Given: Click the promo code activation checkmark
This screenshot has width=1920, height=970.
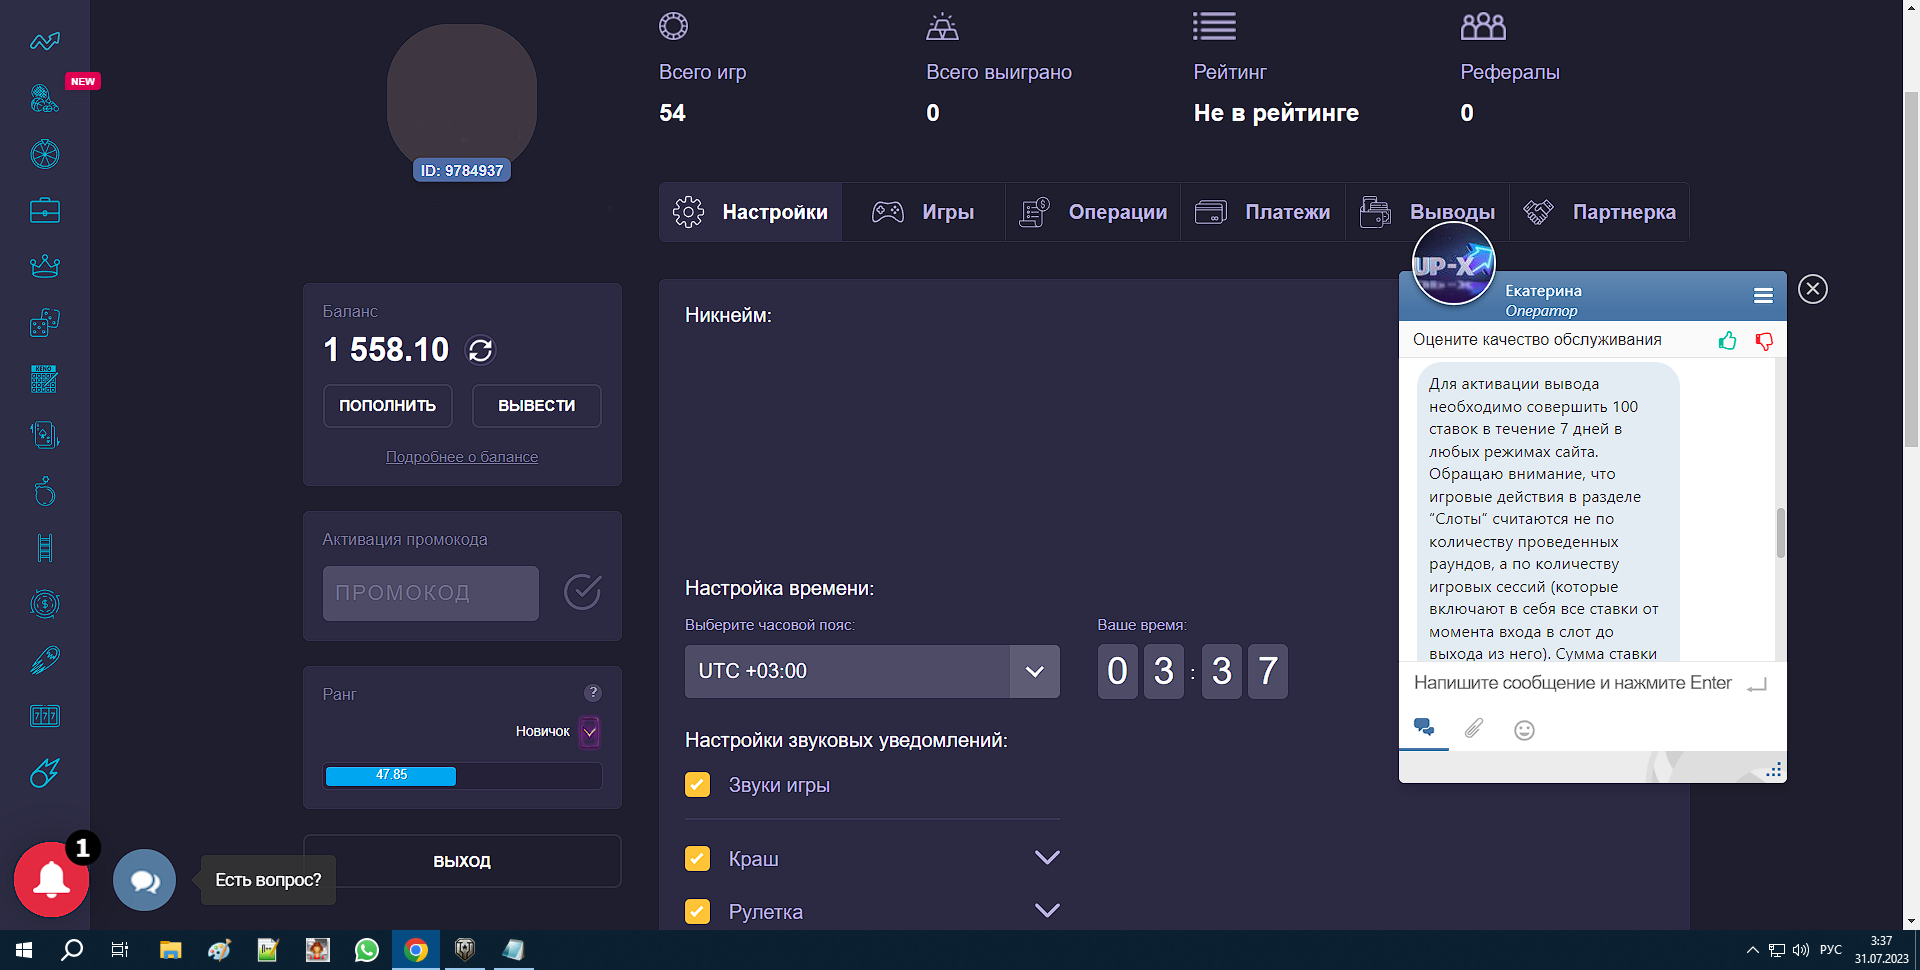Looking at the screenshot, I should coord(582,592).
